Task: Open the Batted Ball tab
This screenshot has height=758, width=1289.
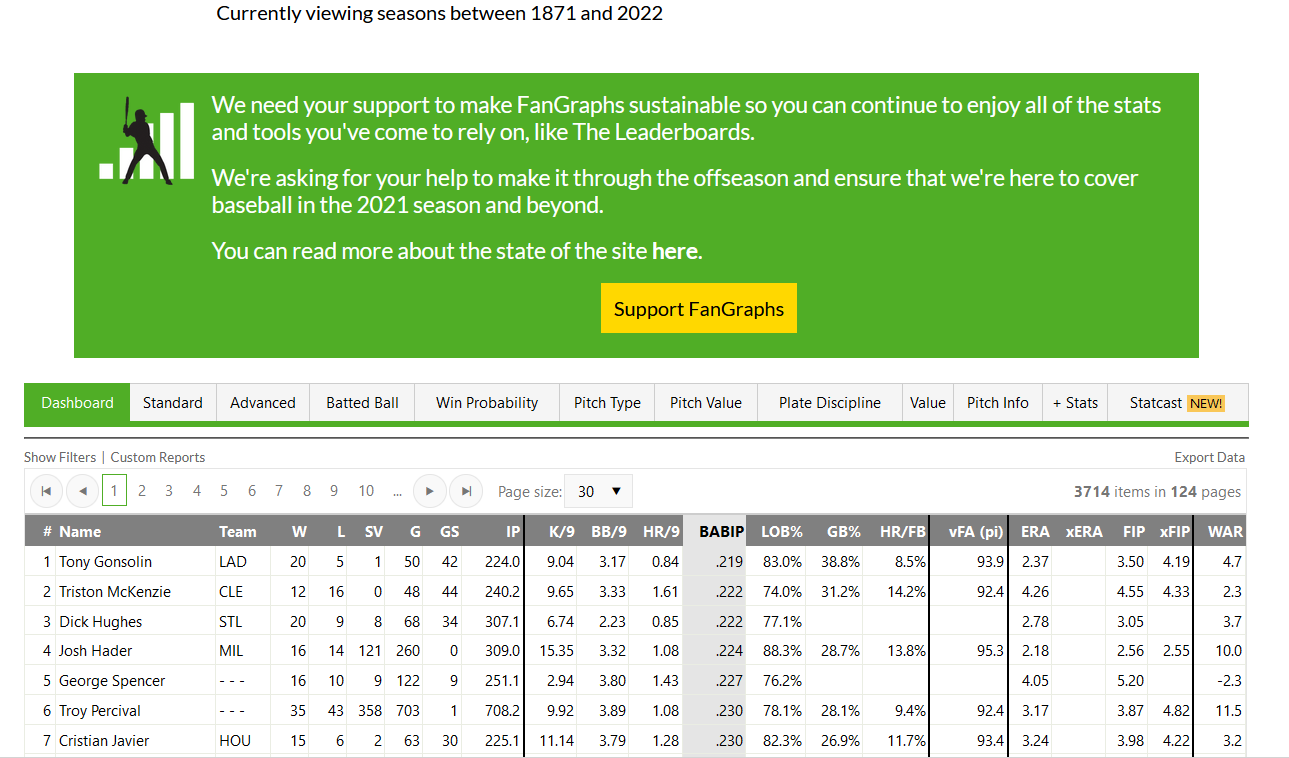Action: (362, 403)
